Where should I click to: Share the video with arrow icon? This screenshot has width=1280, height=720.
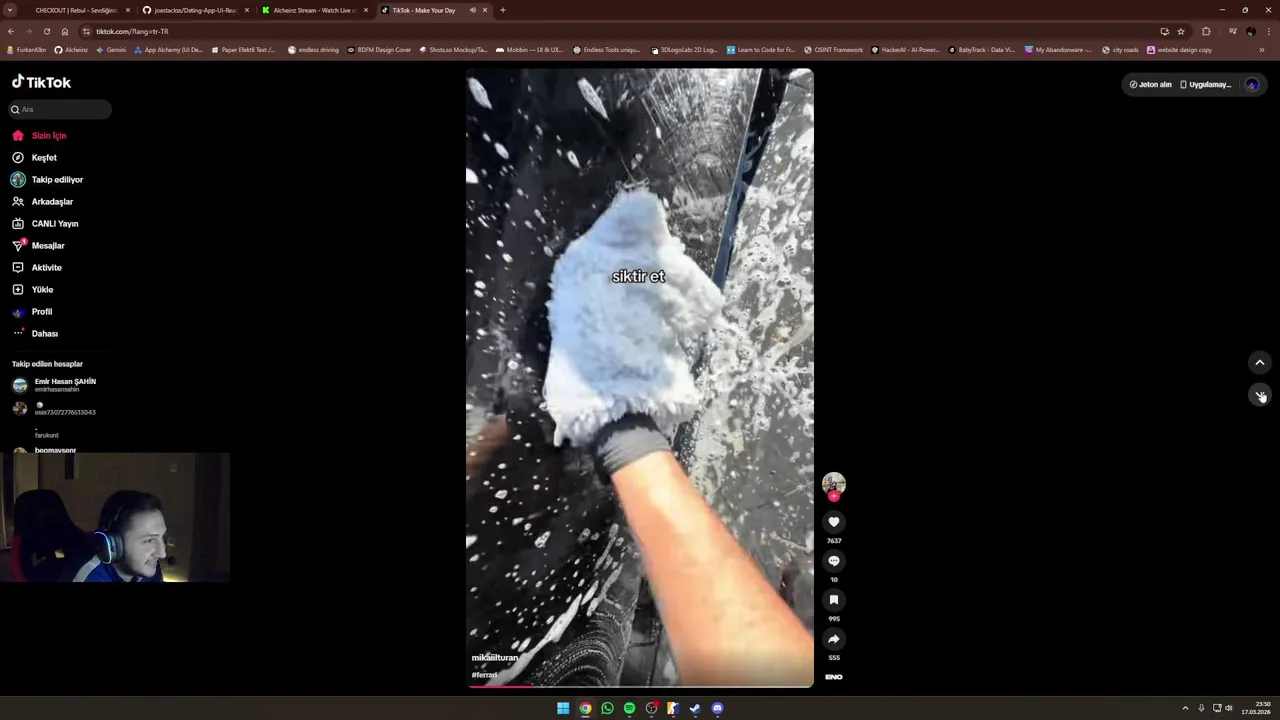click(x=834, y=639)
